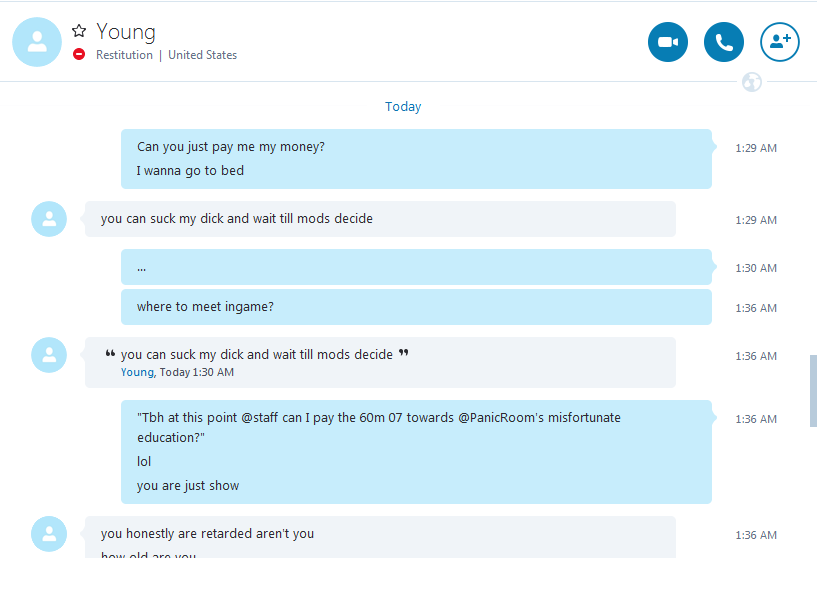
Task: Select the "..." outgoing message bubble
Action: (415, 267)
